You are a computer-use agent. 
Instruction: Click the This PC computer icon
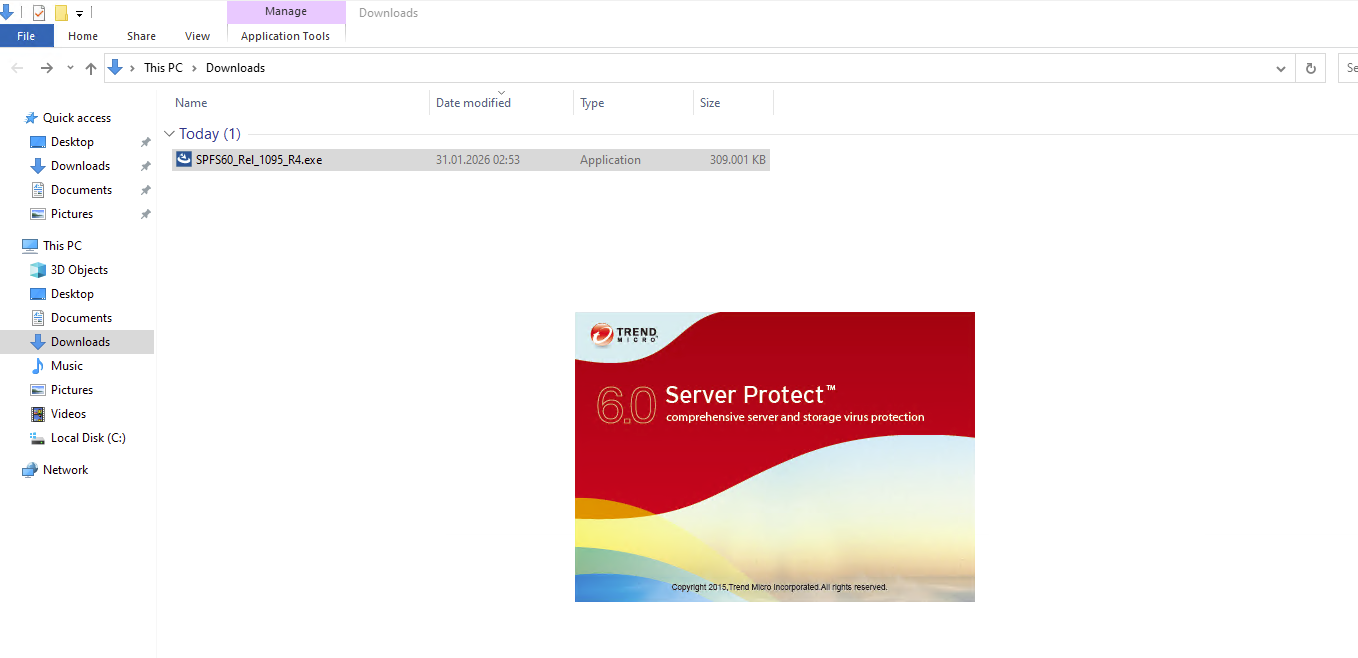30,246
